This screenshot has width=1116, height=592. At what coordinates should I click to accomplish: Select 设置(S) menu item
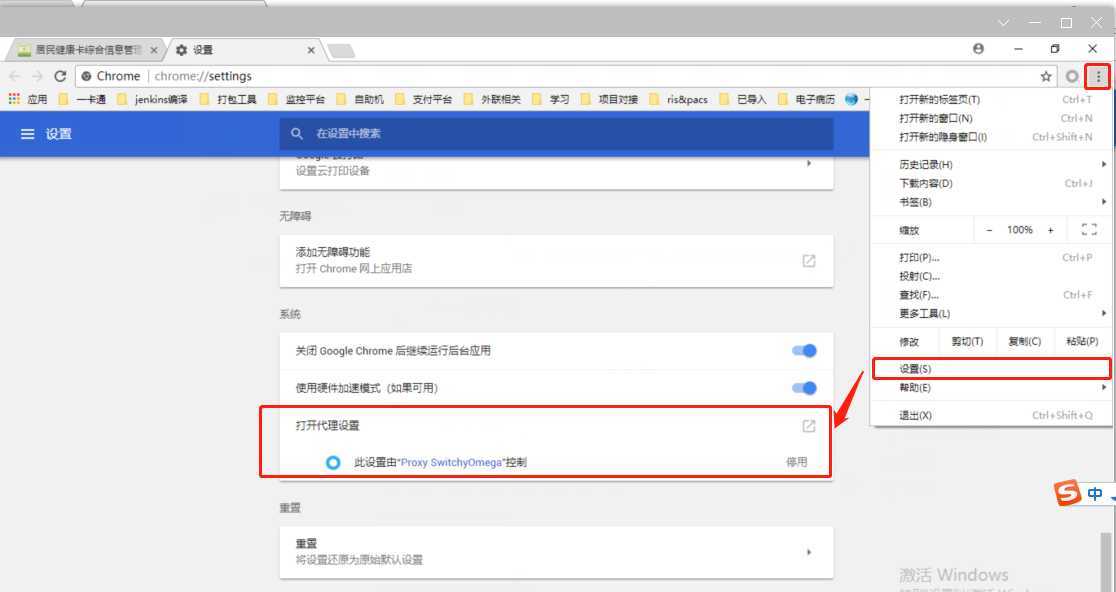pos(990,369)
